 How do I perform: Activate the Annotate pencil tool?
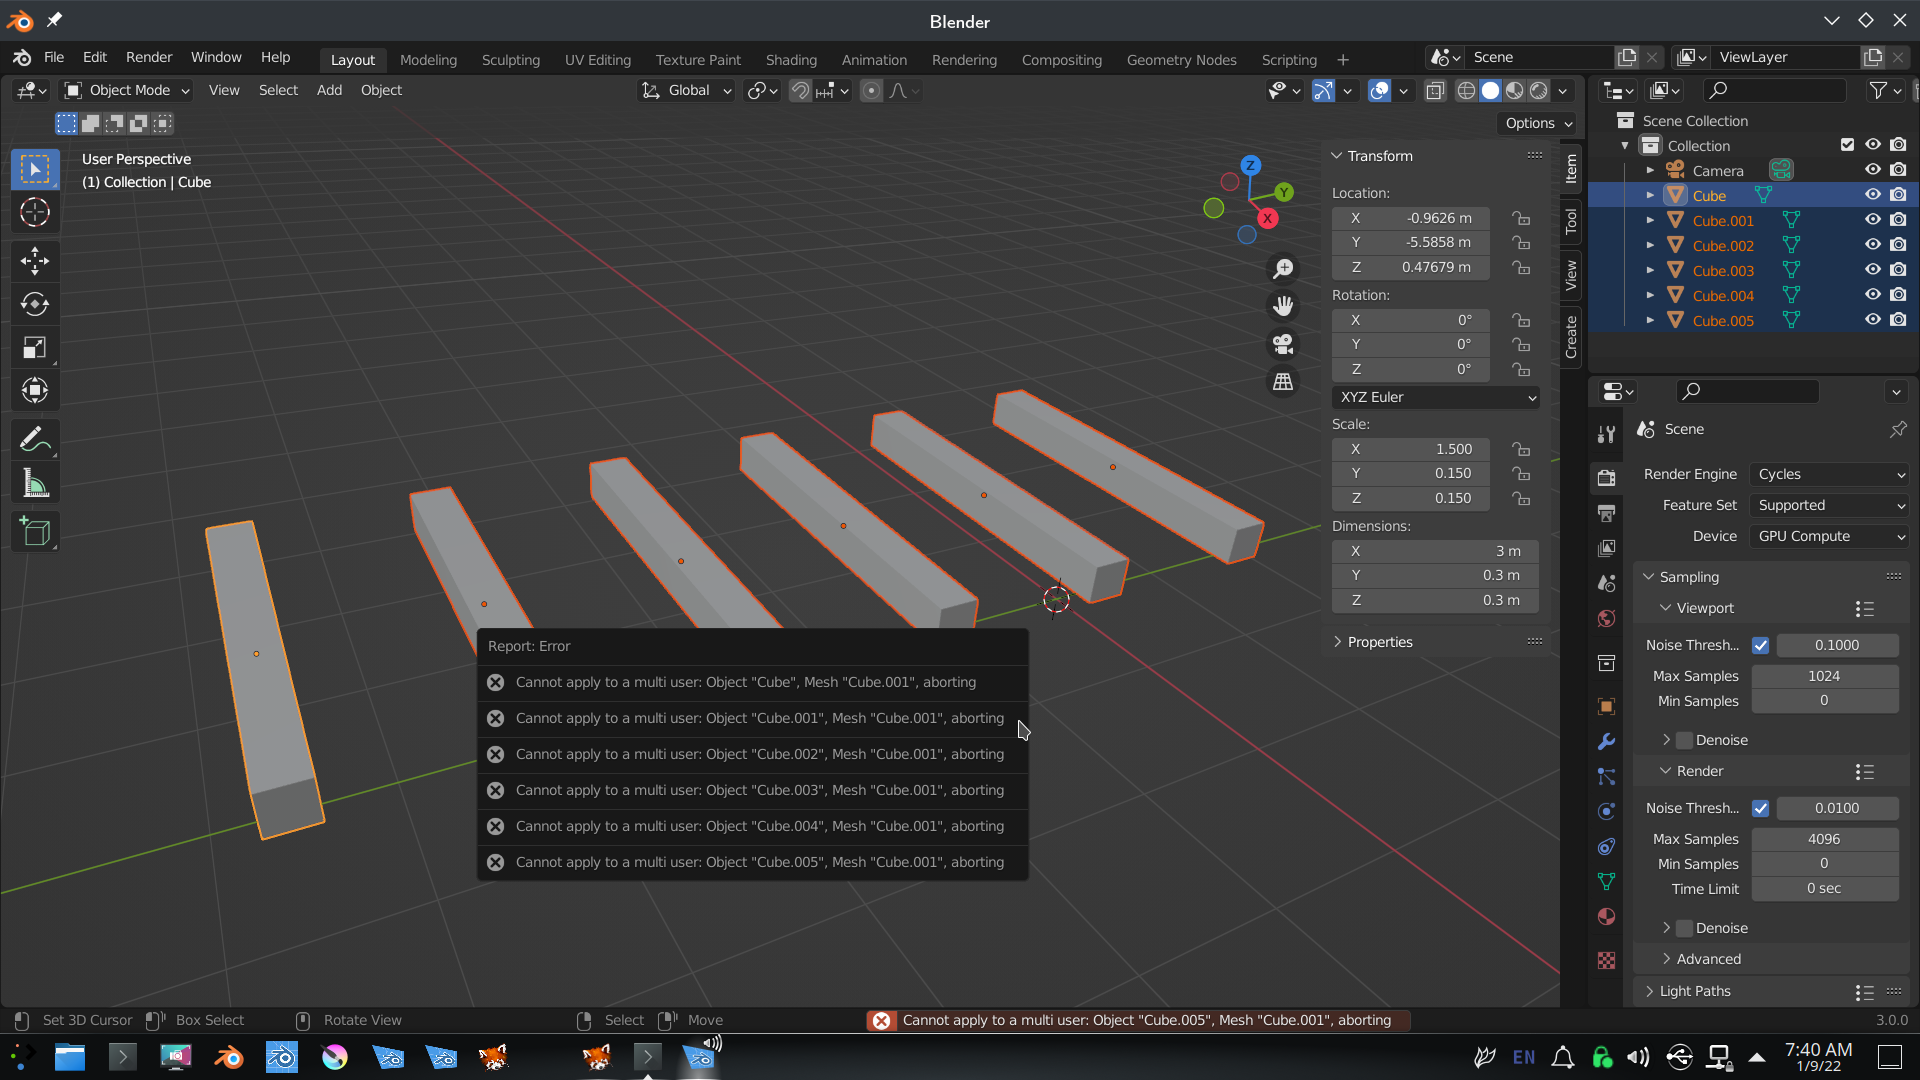(x=35, y=439)
